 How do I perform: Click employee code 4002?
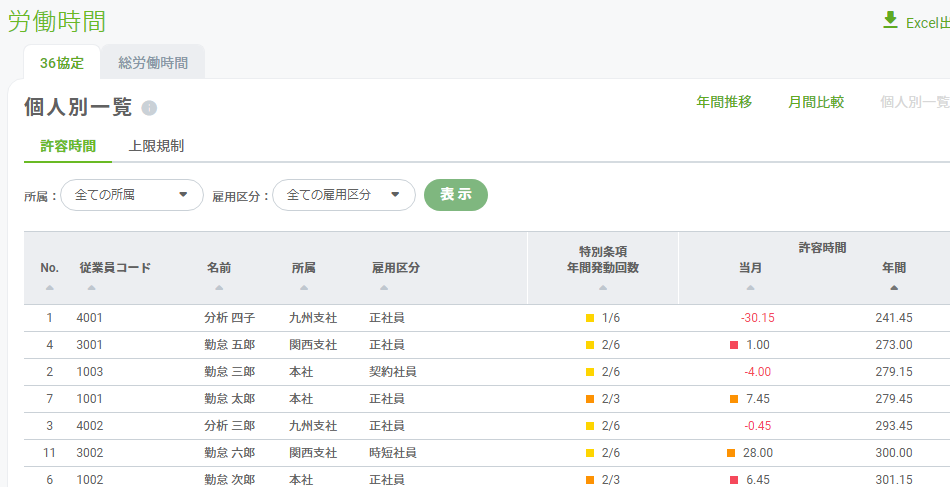point(90,426)
